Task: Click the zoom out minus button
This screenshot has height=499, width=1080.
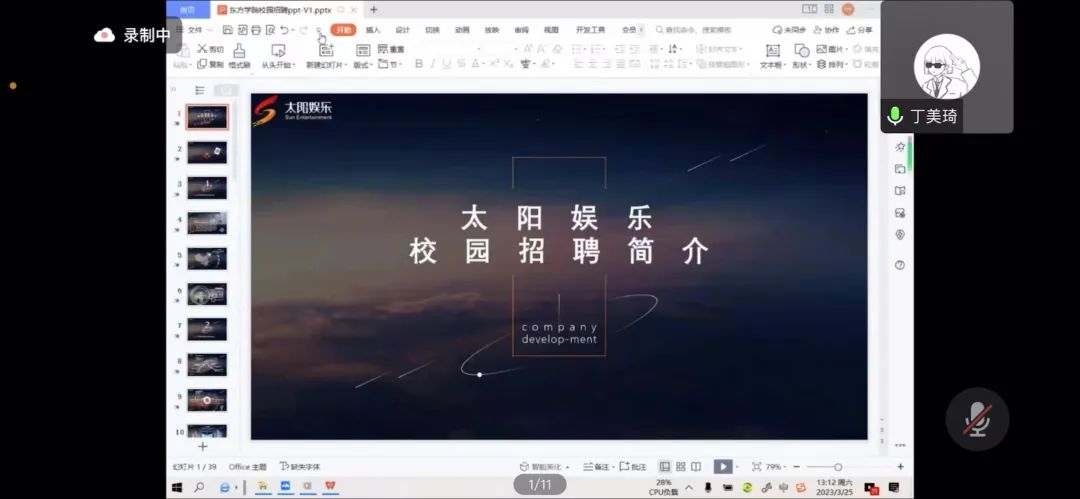Action: click(x=797, y=467)
